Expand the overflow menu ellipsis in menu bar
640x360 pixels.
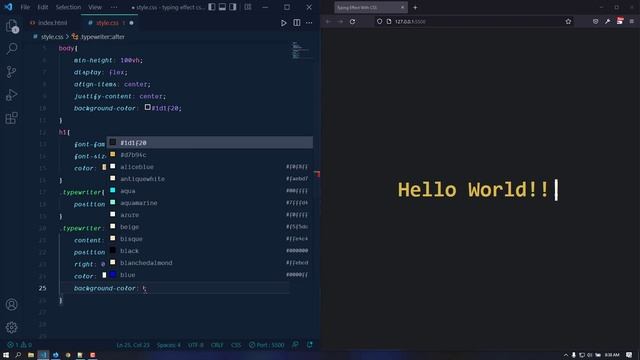click(114, 7)
